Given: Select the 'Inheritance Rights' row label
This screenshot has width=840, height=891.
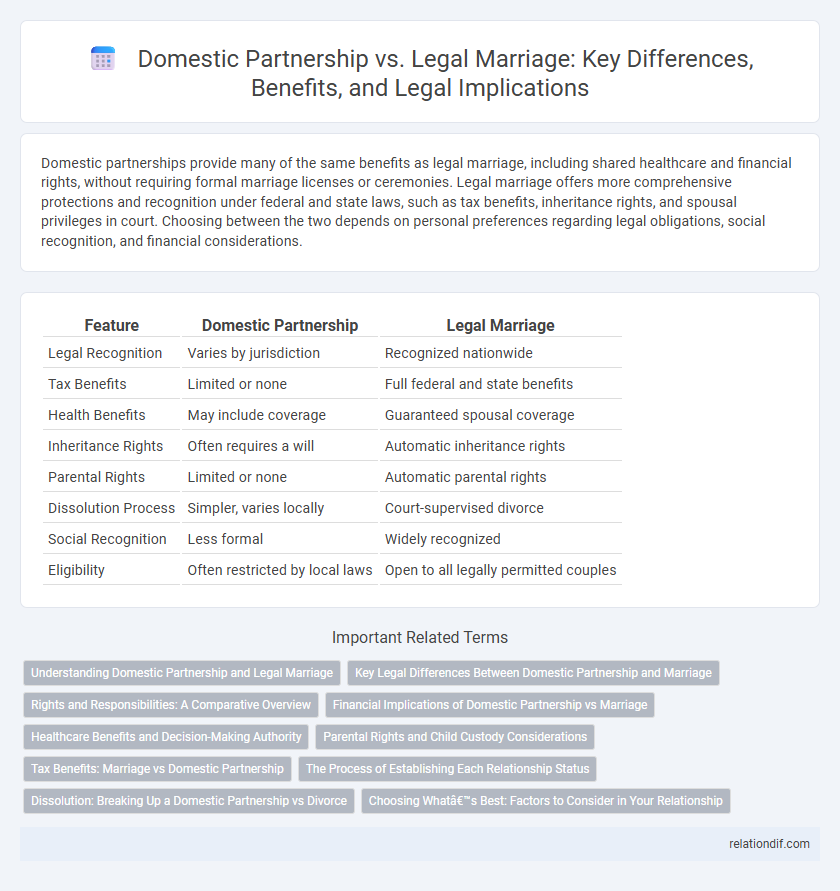Looking at the screenshot, I should [x=105, y=446].
